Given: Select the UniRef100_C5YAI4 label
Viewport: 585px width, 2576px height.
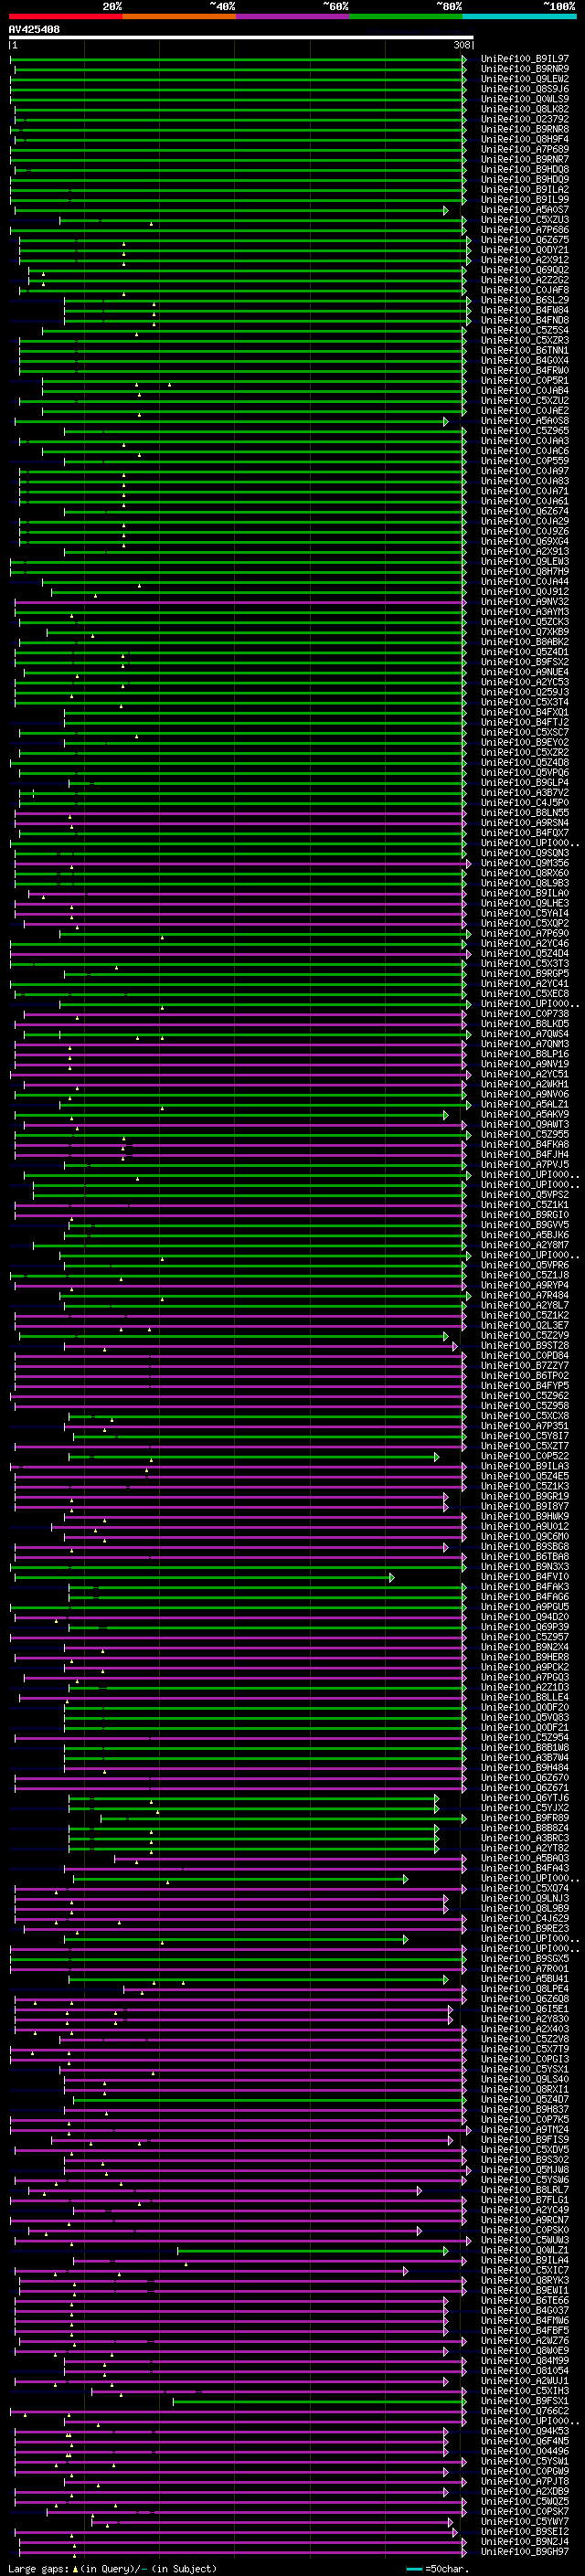Looking at the screenshot, I should tap(525, 913).
